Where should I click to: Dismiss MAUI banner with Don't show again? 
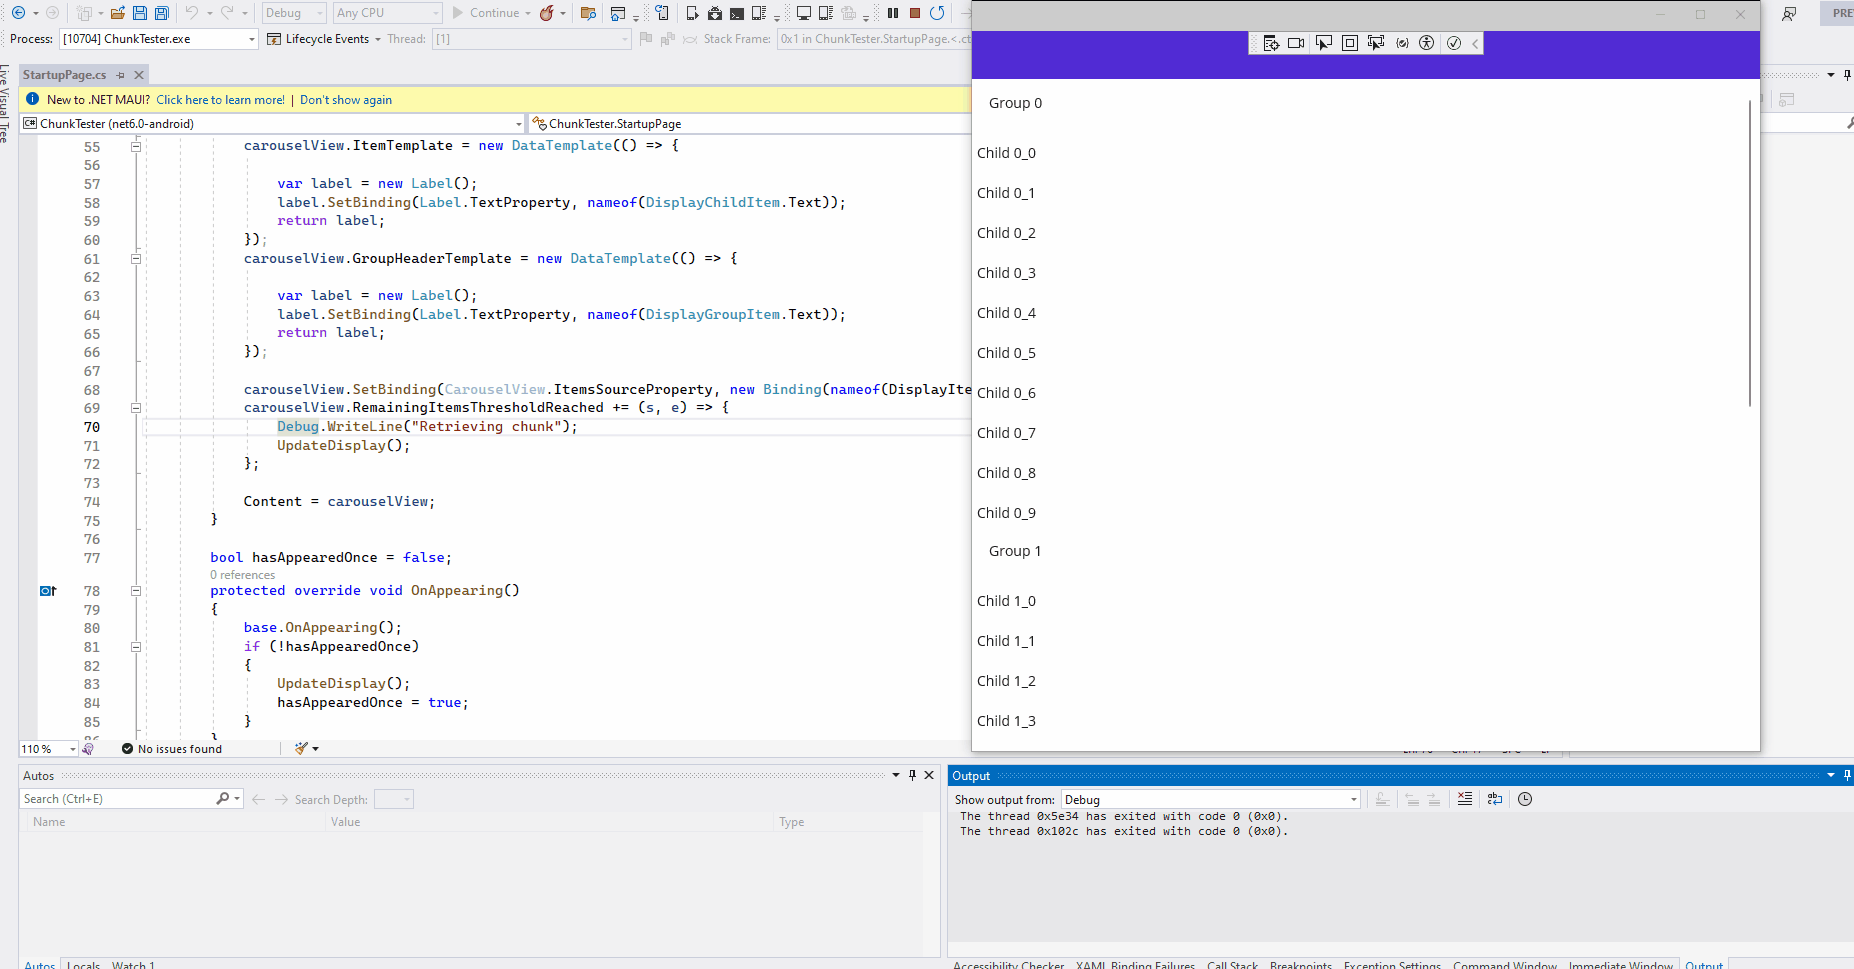coord(346,99)
